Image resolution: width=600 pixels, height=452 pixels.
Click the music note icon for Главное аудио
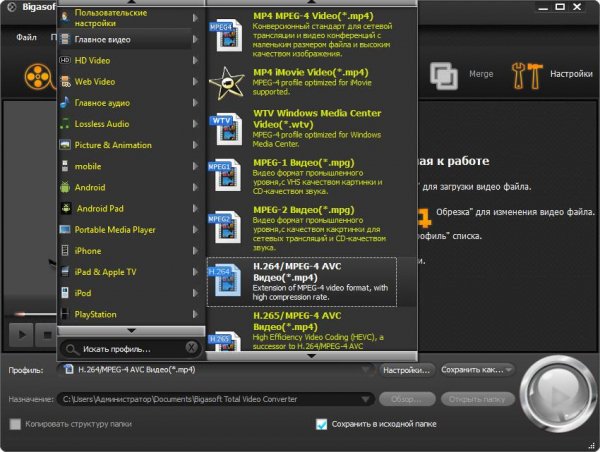point(65,102)
